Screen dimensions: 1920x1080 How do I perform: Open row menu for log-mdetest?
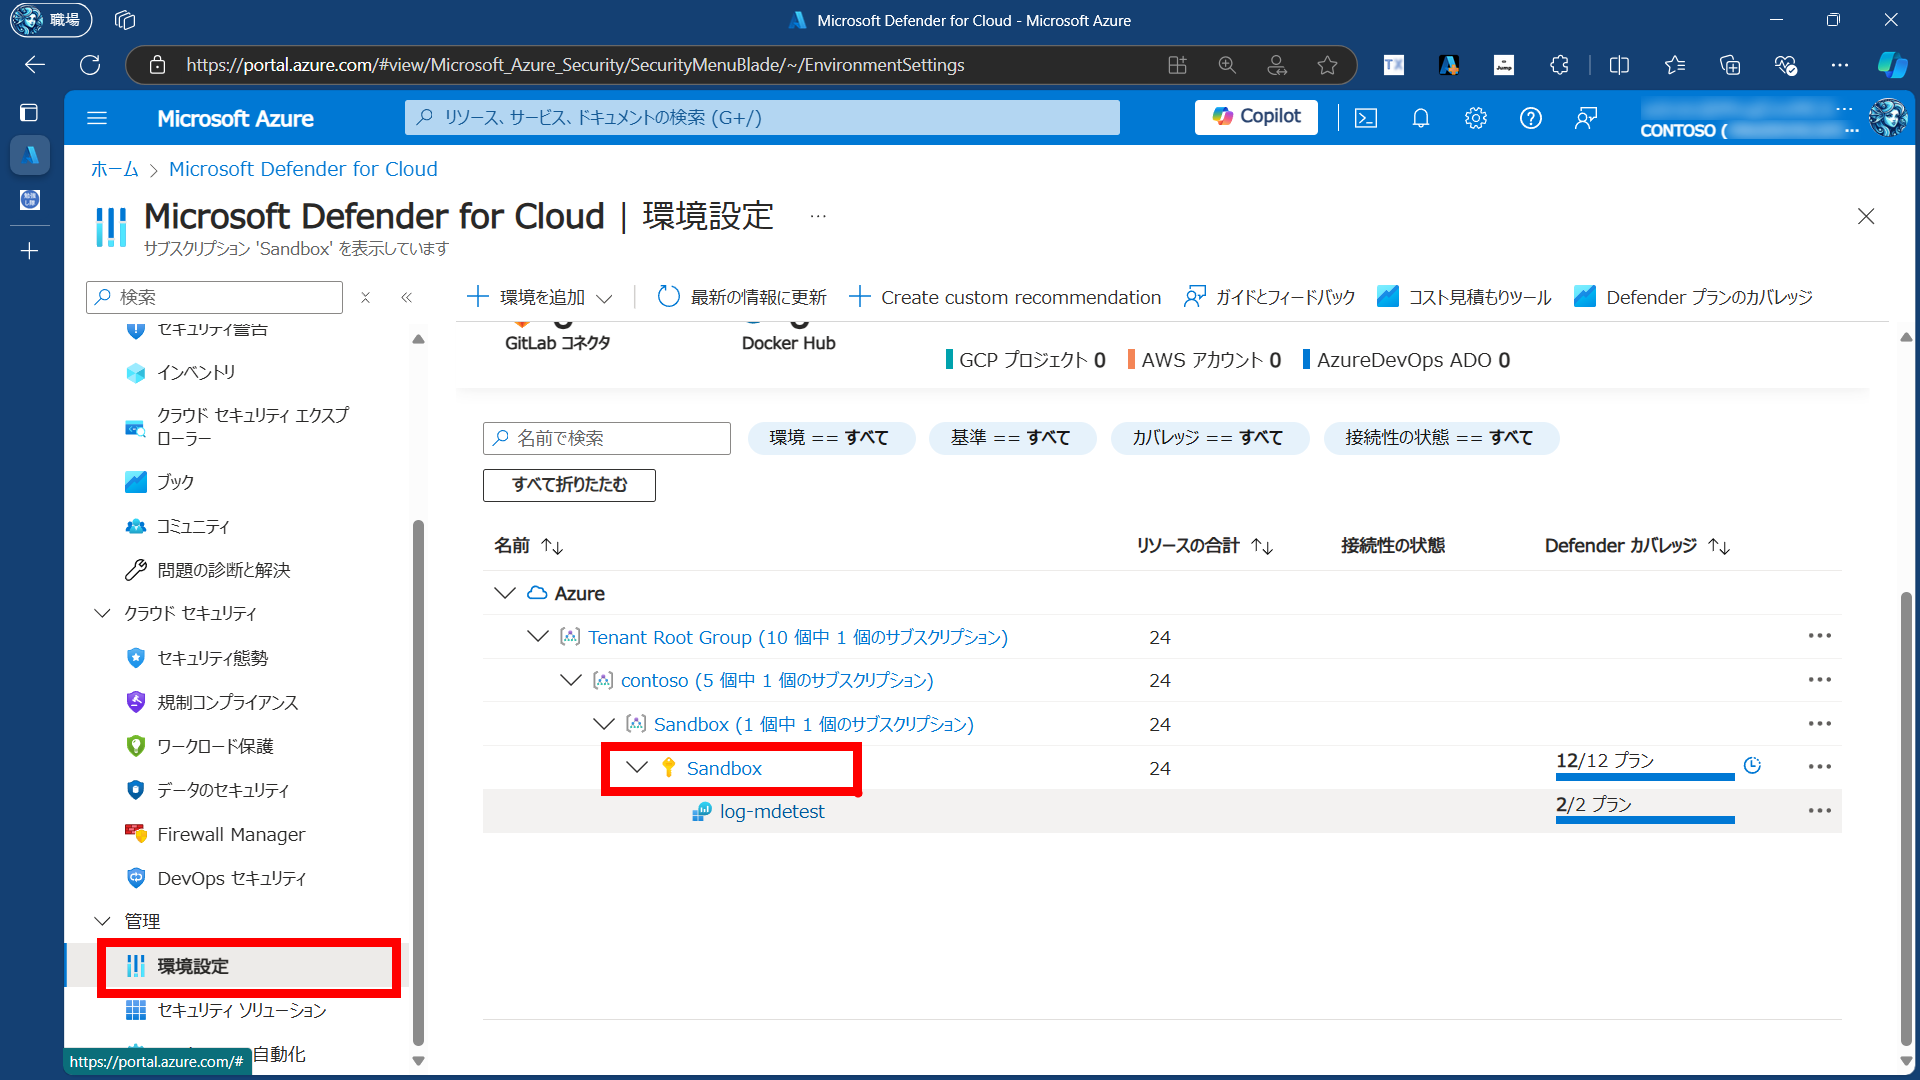(1820, 811)
